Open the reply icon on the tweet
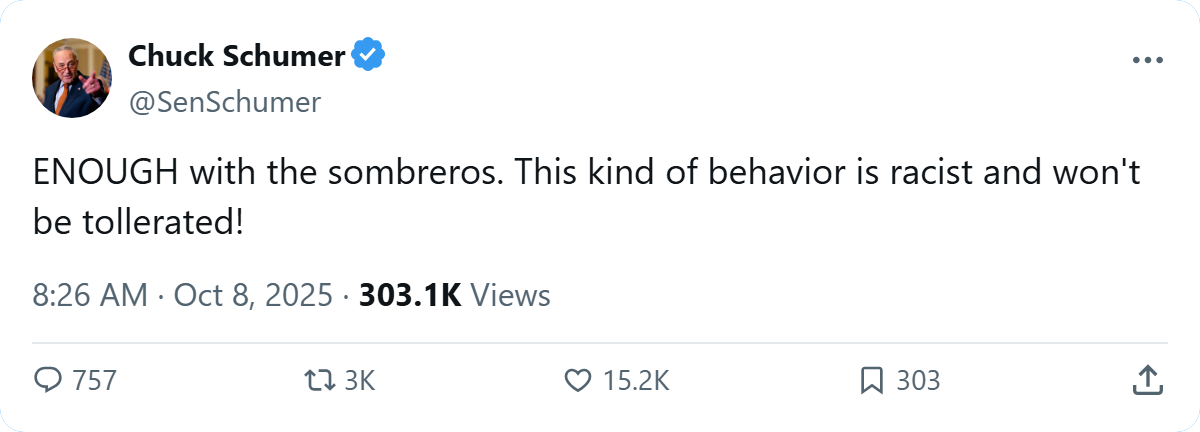 click(x=48, y=380)
